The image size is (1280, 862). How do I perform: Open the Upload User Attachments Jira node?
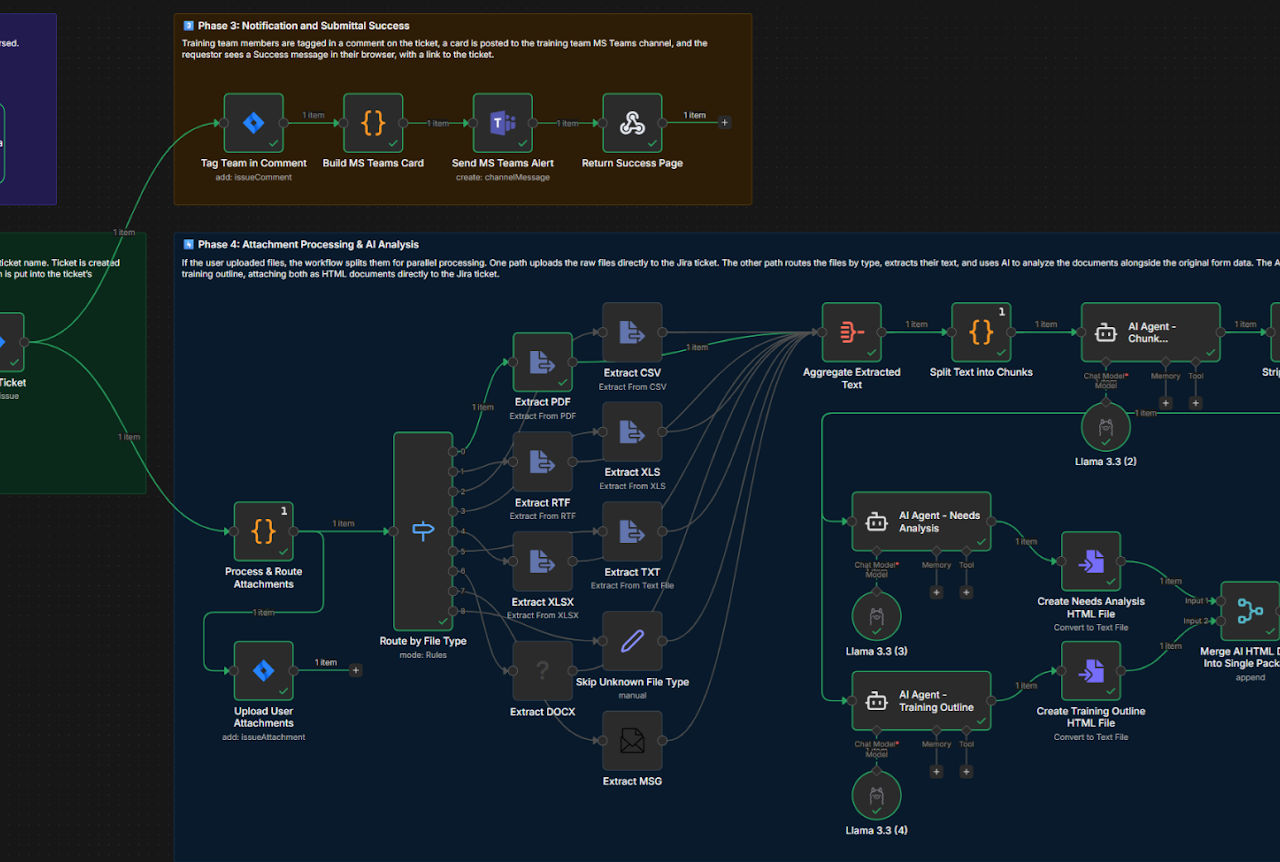[263, 671]
